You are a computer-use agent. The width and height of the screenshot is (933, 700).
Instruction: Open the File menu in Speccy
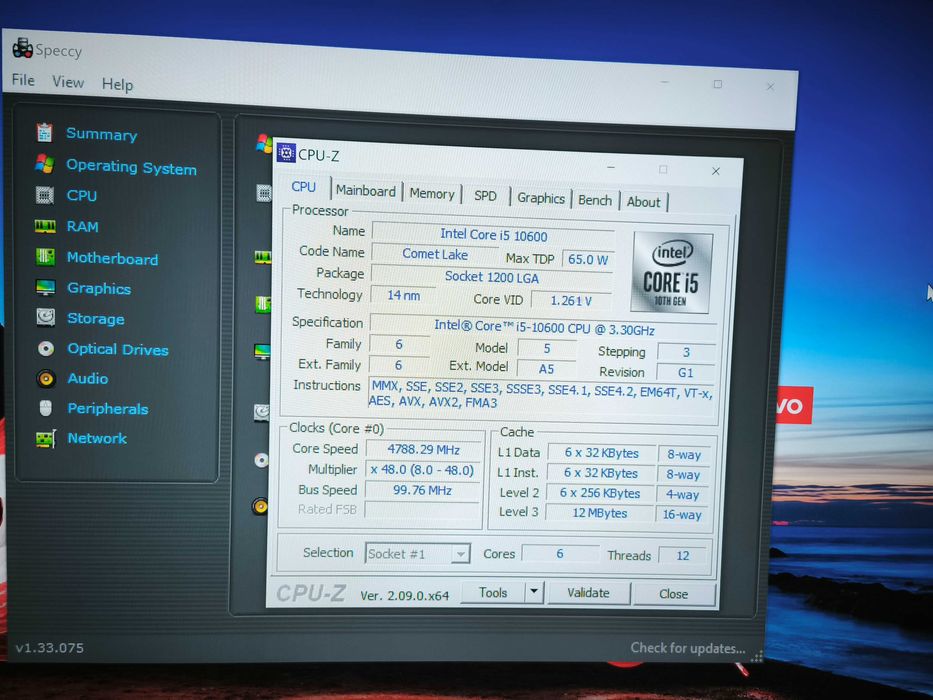23,80
